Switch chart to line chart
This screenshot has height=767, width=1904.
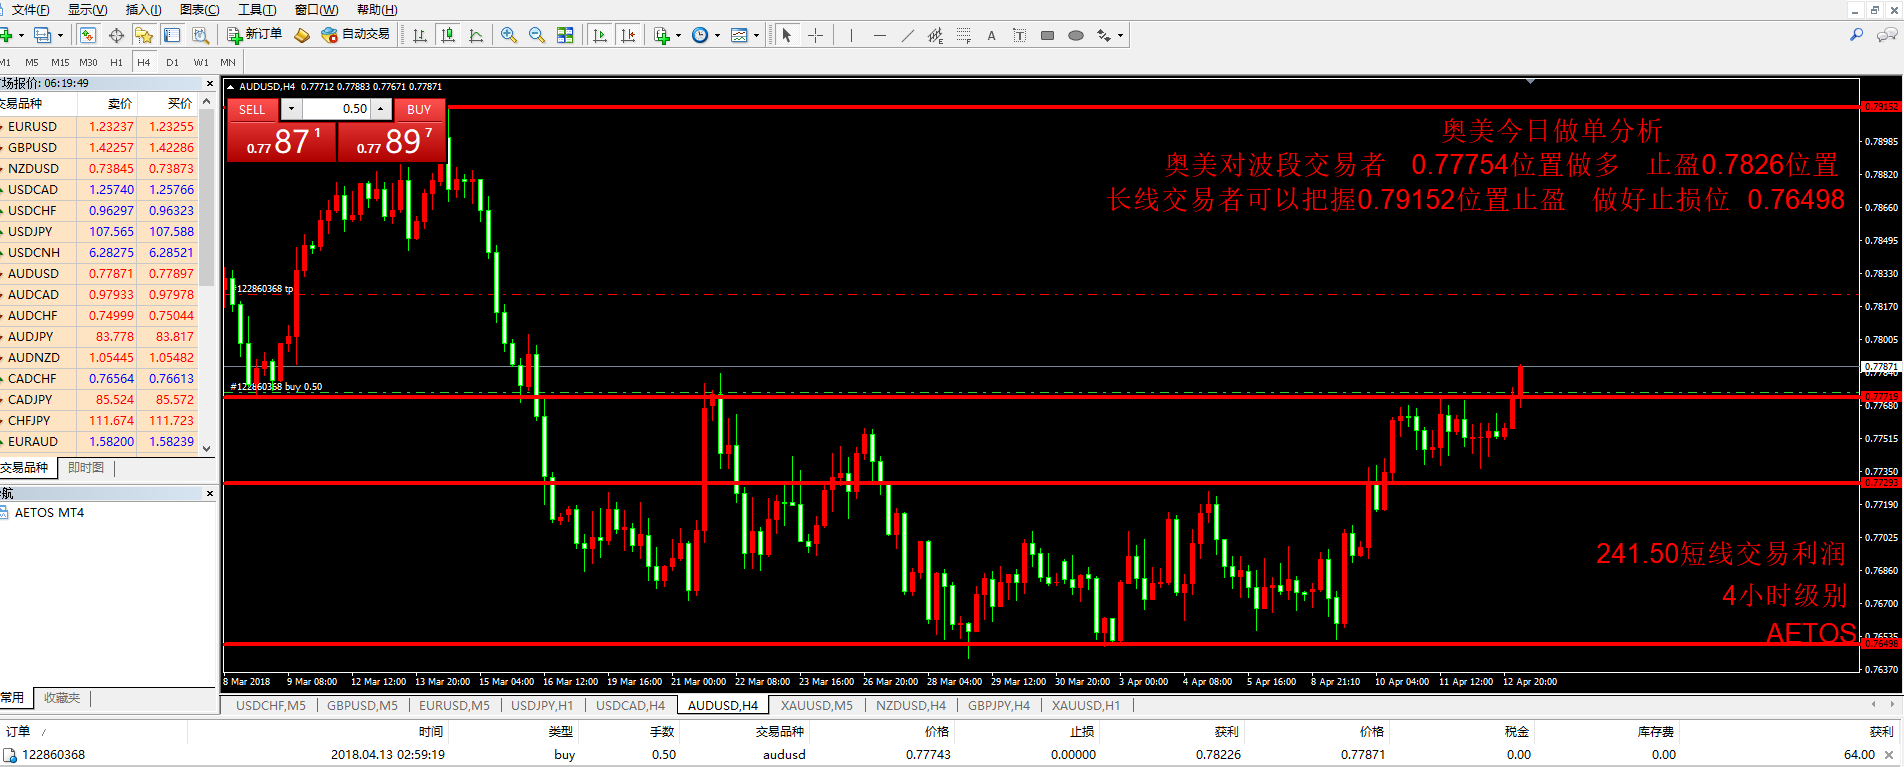coord(476,35)
